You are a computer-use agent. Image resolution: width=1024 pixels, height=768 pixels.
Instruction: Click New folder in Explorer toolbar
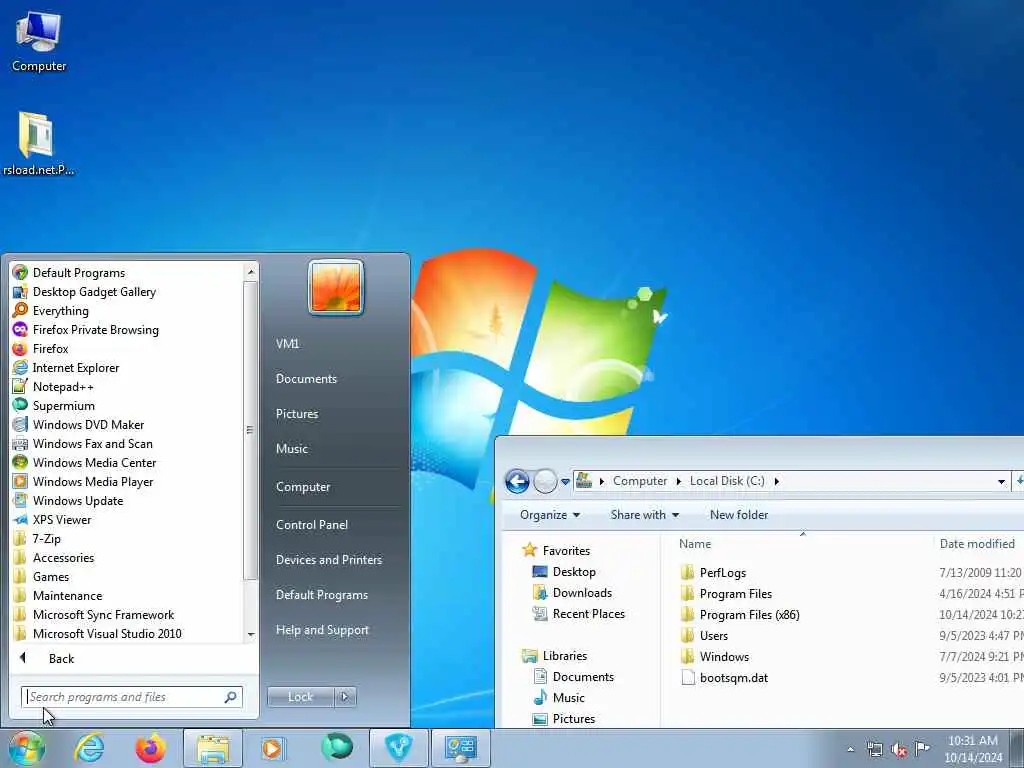(739, 515)
